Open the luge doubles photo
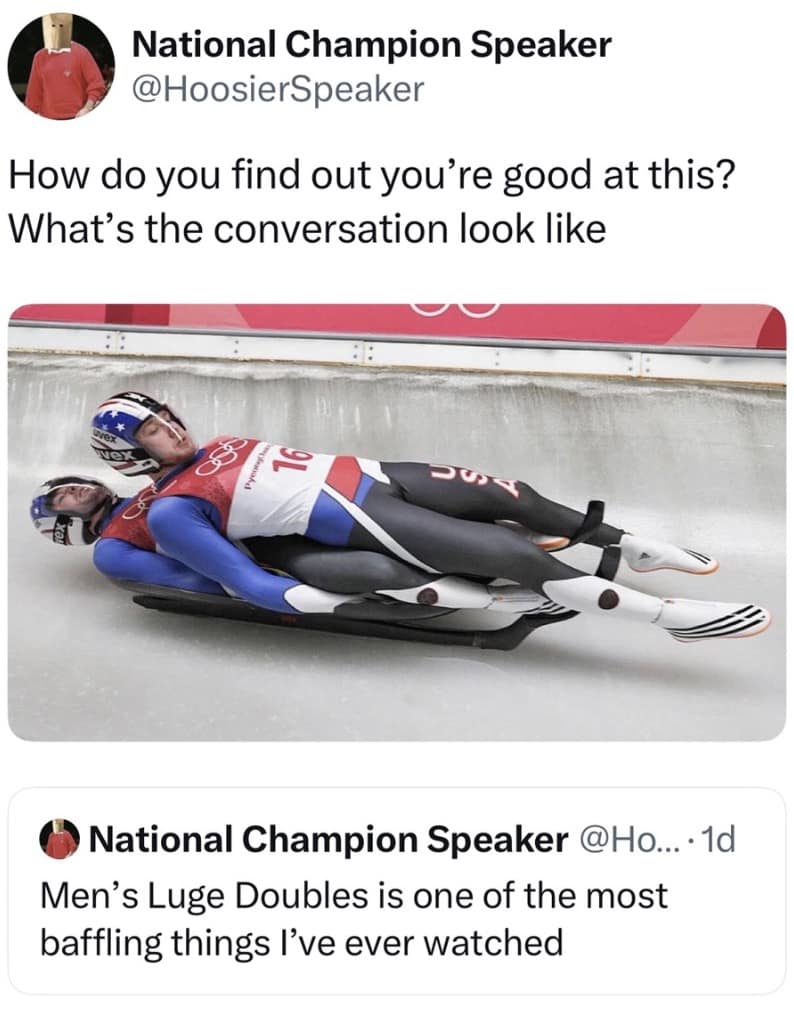This screenshot has width=794, height=1018. (397, 520)
